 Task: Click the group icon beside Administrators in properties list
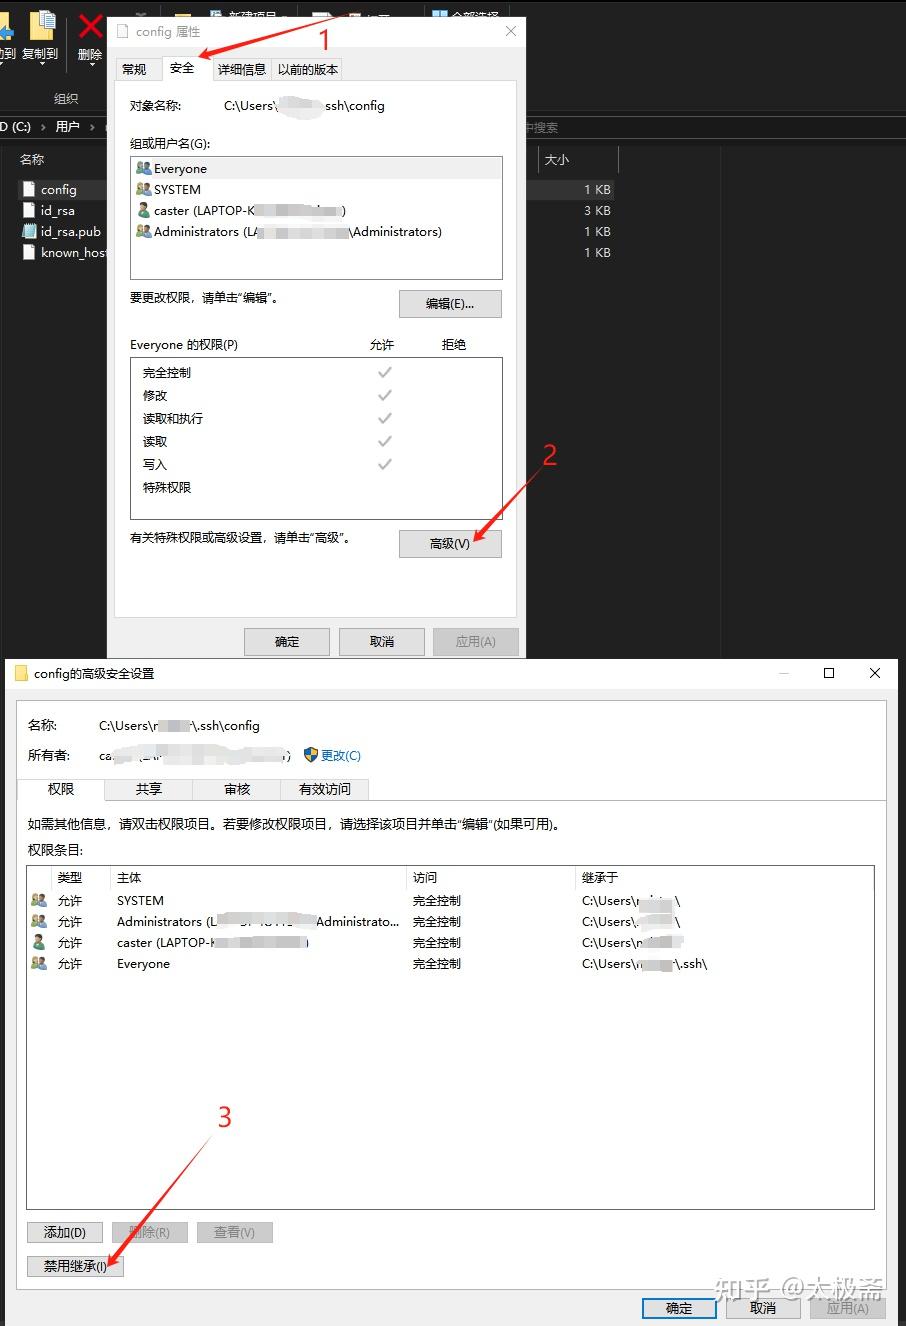(x=144, y=231)
